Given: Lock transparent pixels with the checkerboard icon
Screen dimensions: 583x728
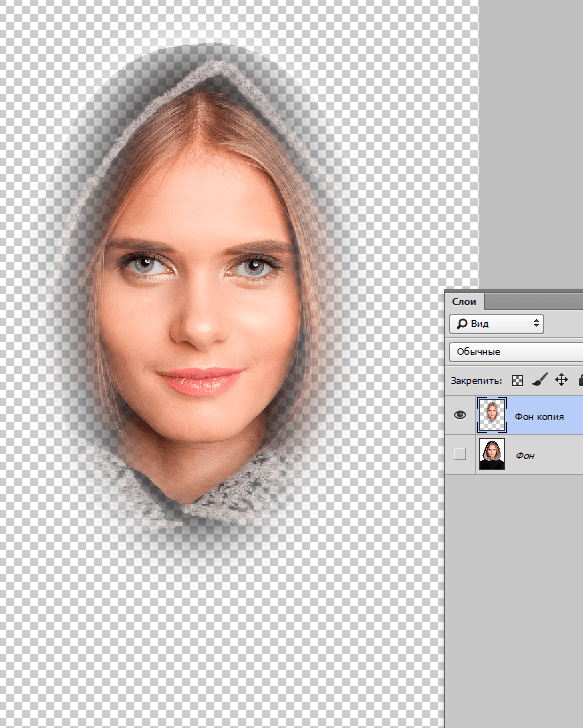Looking at the screenshot, I should [517, 381].
